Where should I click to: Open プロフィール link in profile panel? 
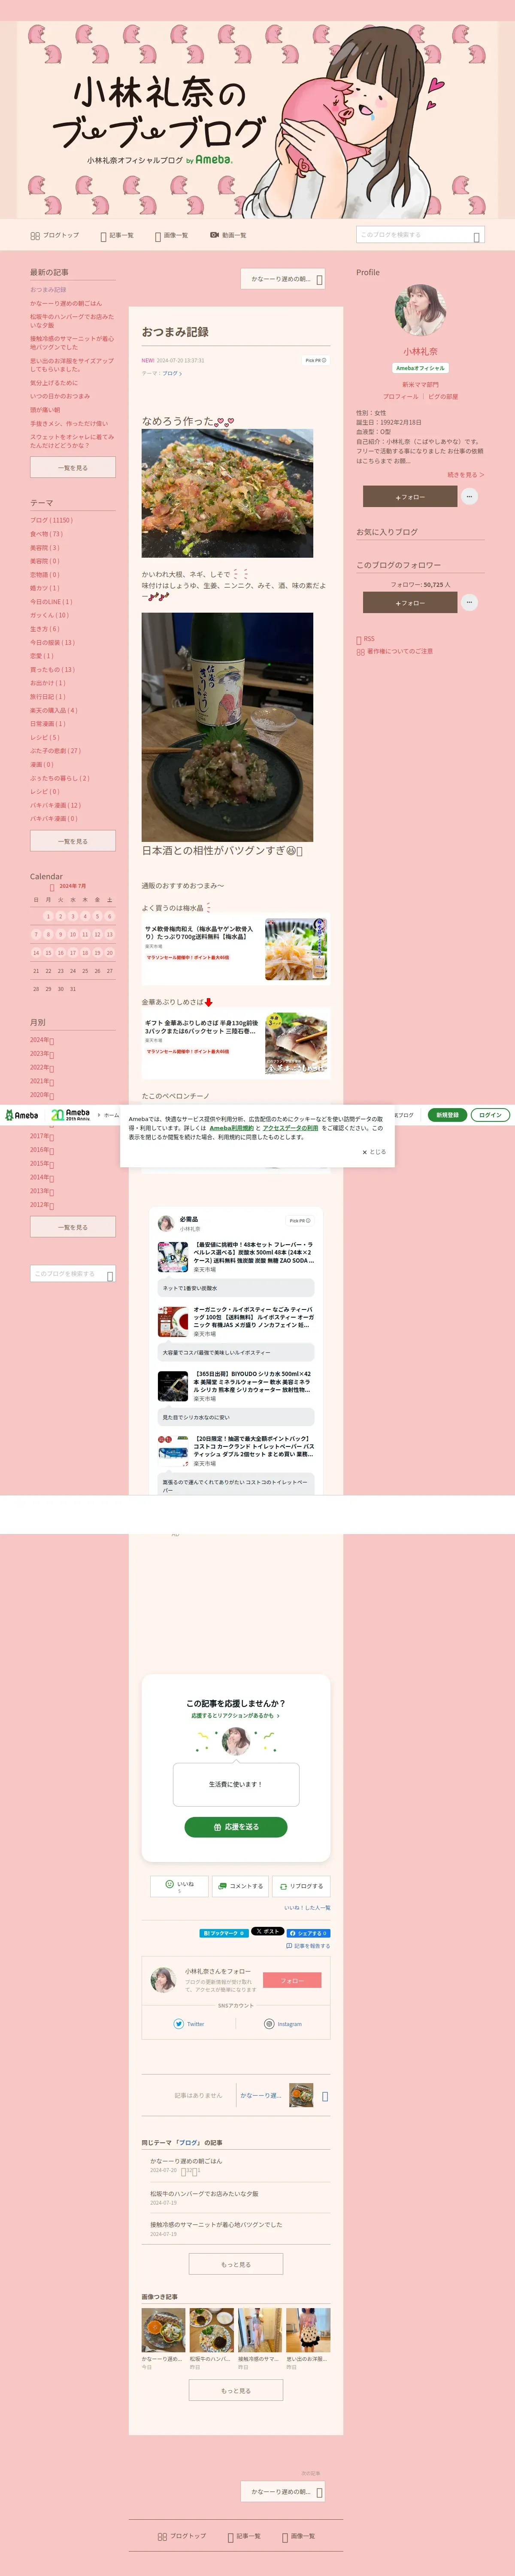400,397
